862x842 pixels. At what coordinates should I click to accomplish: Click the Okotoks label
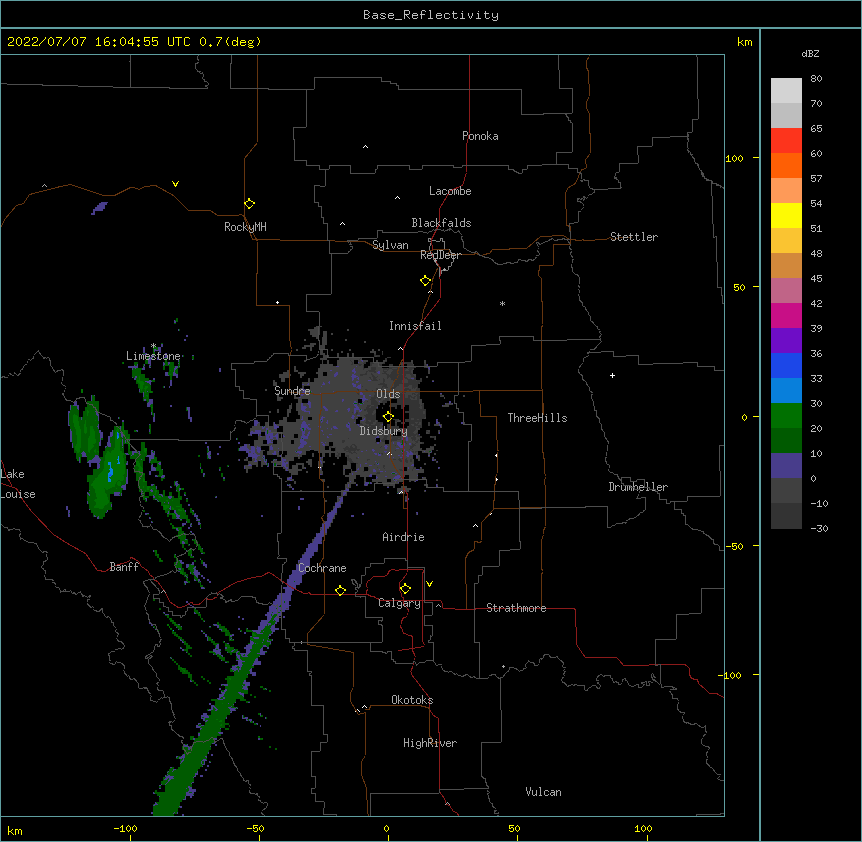412,700
